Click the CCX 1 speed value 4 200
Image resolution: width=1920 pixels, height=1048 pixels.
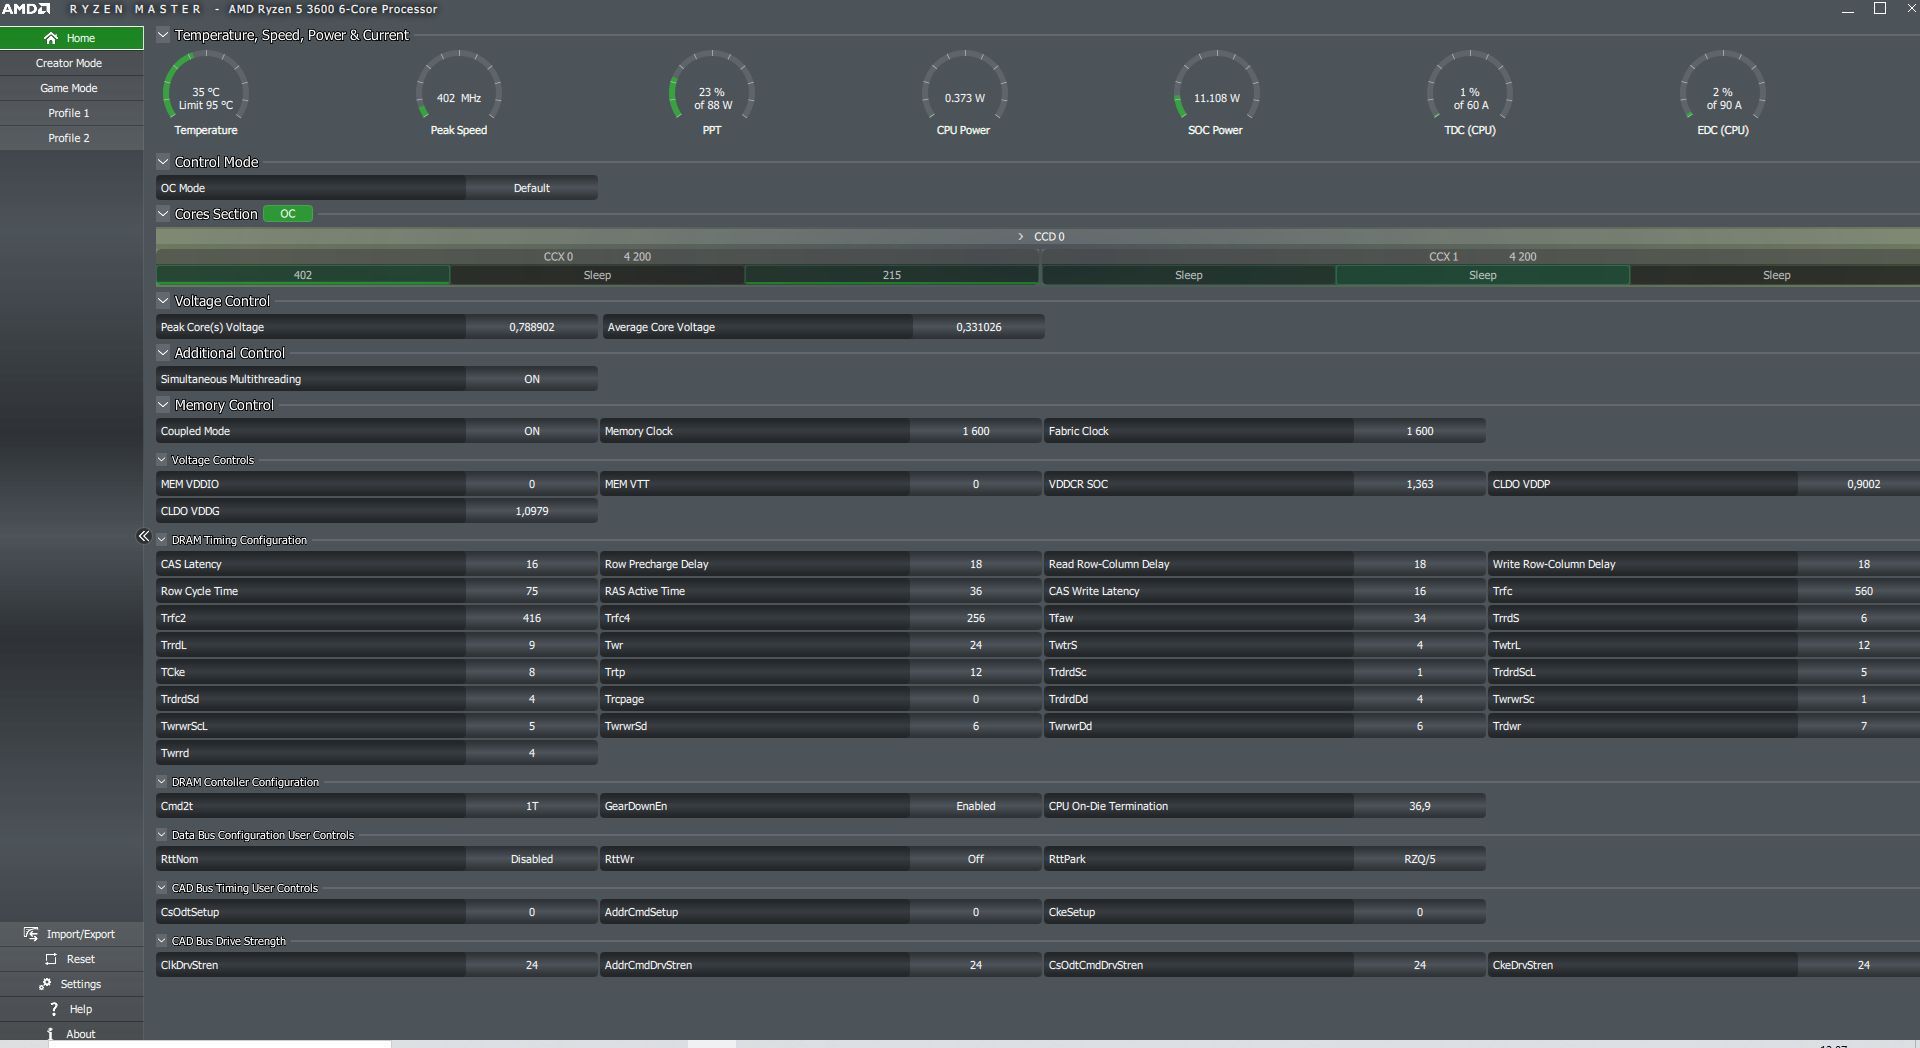coord(1523,257)
